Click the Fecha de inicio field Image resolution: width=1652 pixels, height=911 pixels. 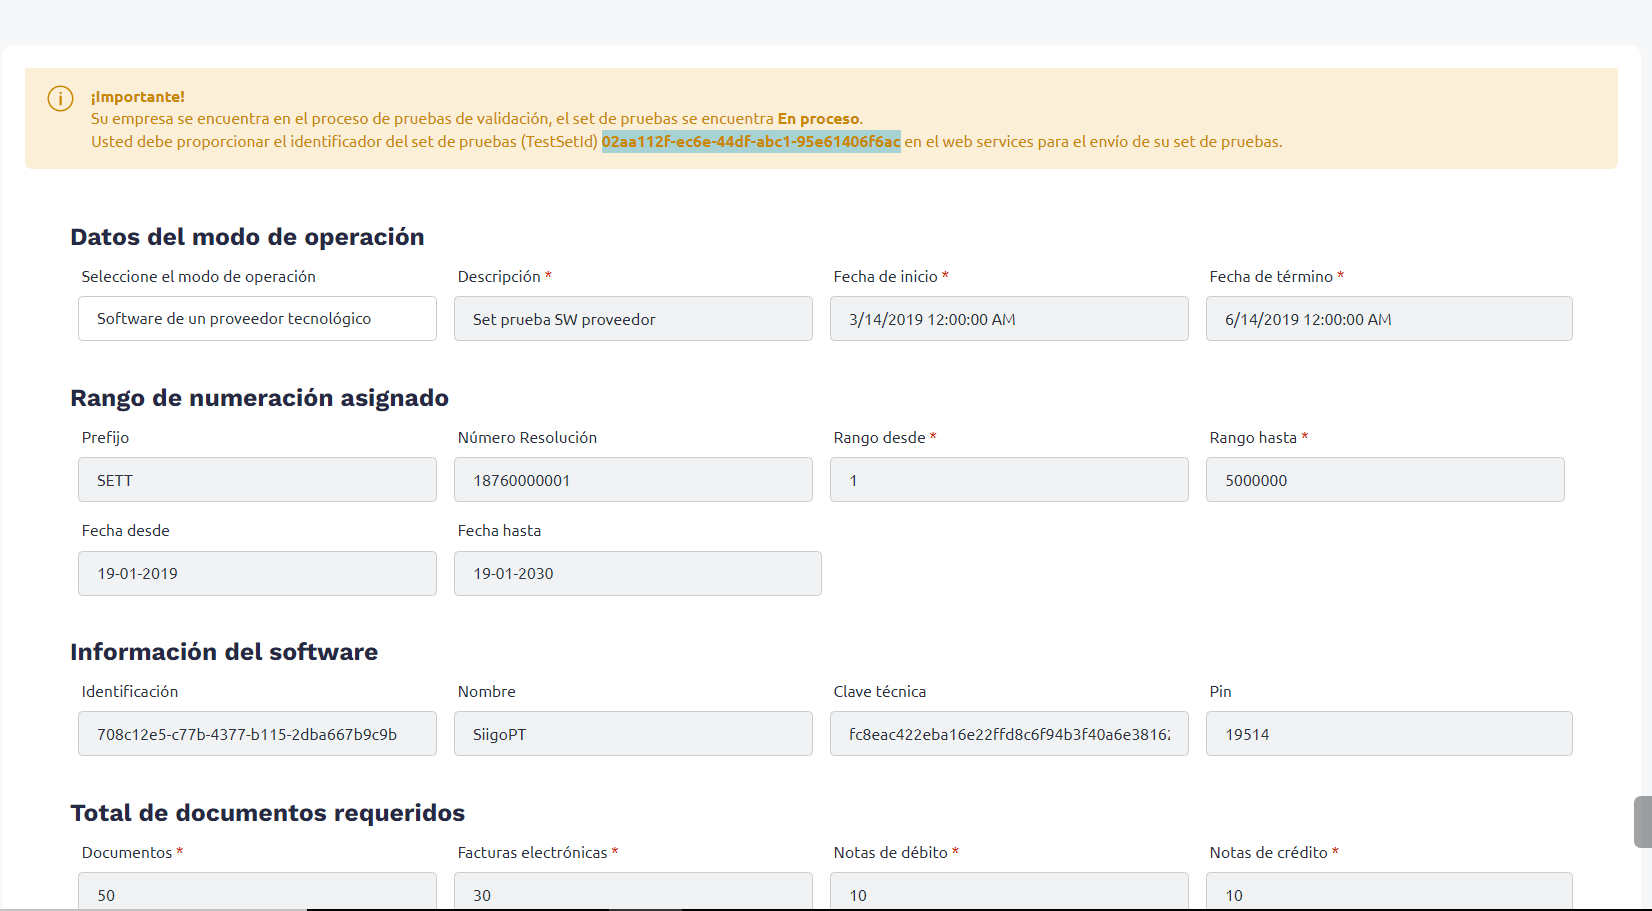pyautogui.click(x=1009, y=318)
